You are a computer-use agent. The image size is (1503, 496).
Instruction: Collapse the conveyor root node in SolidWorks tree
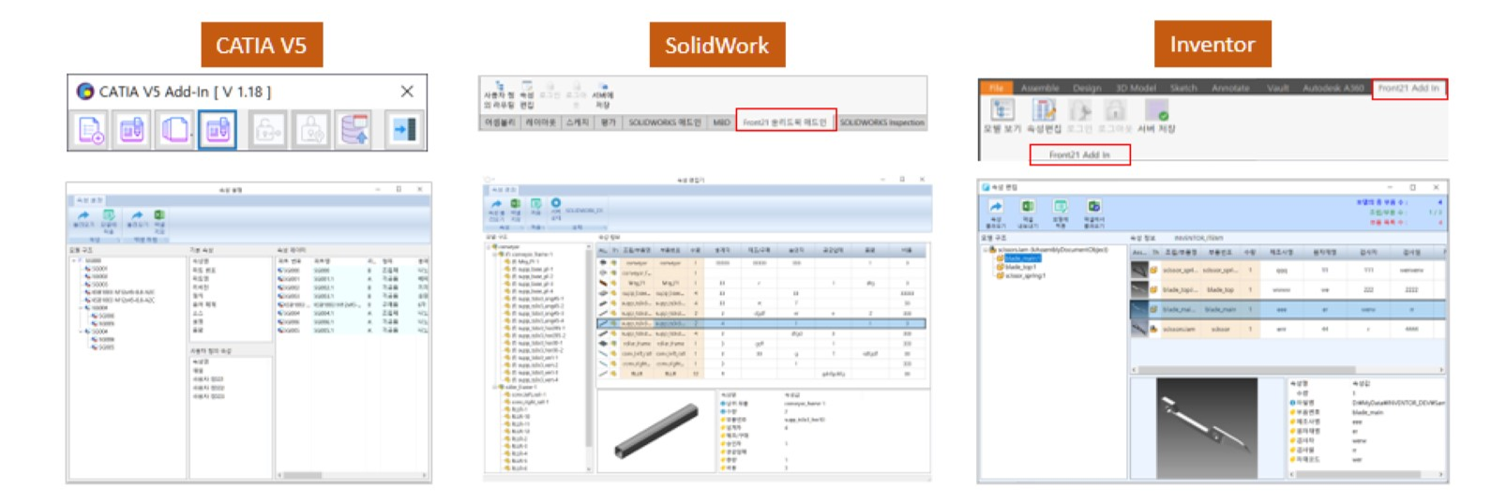click(x=489, y=246)
